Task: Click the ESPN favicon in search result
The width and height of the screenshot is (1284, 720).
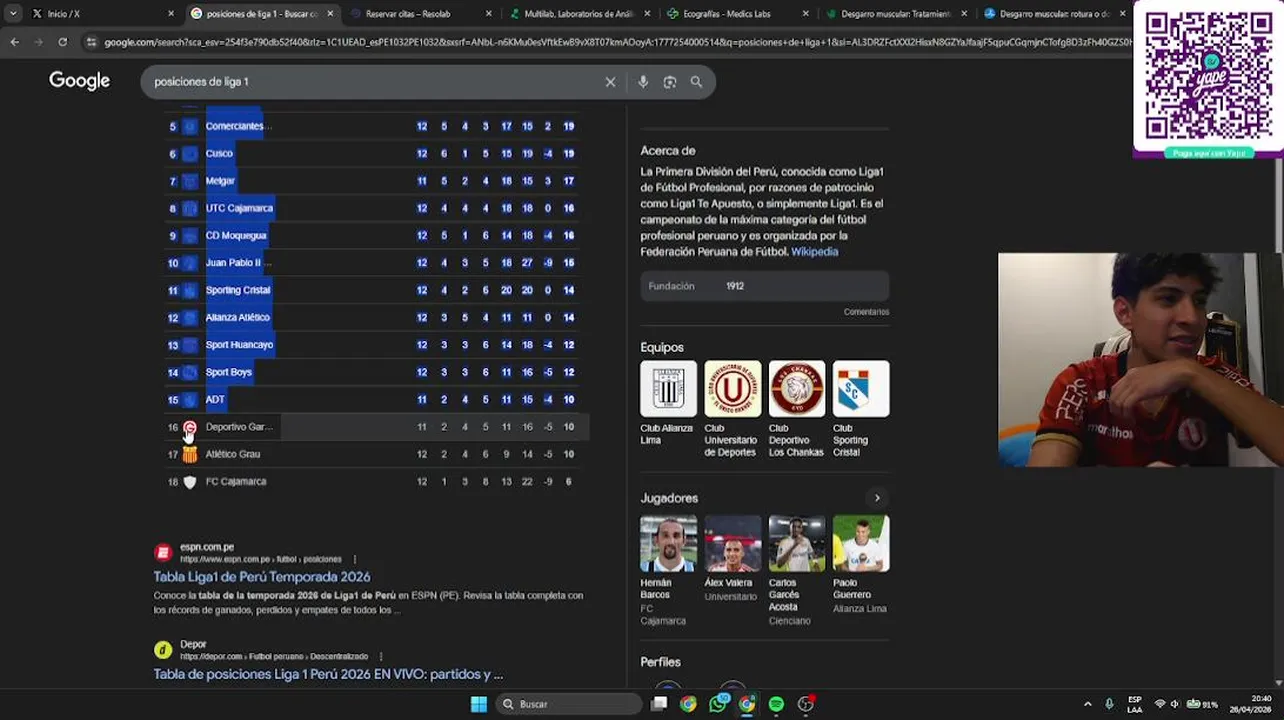Action: click(163, 553)
